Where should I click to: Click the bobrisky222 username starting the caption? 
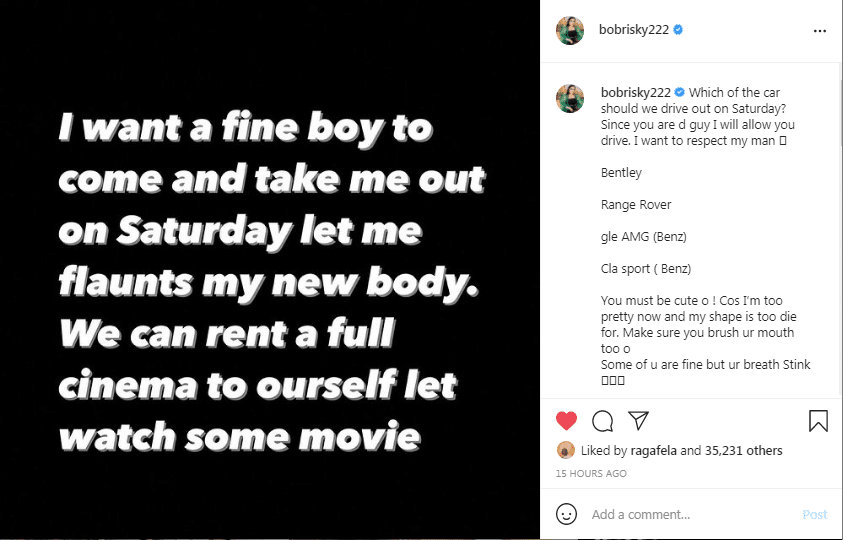click(636, 92)
